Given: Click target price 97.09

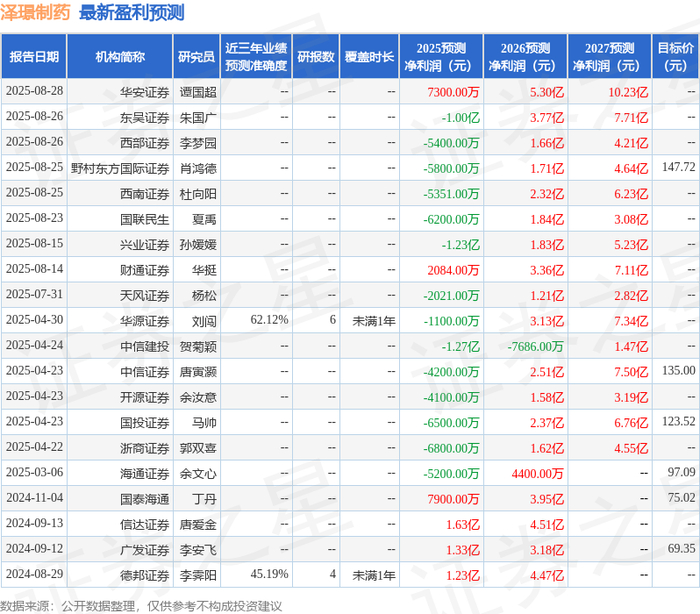Looking at the screenshot, I should coord(681,472).
